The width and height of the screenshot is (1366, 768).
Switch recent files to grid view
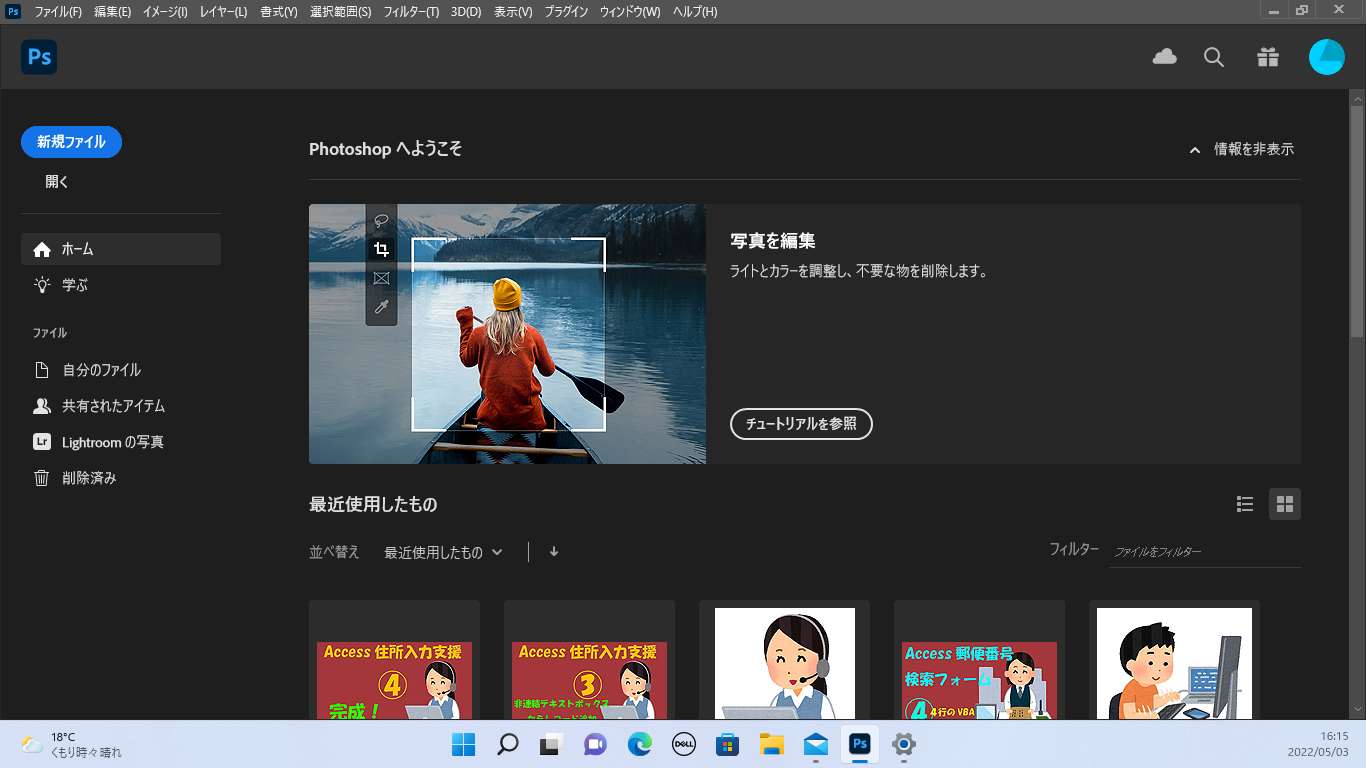coord(1285,504)
